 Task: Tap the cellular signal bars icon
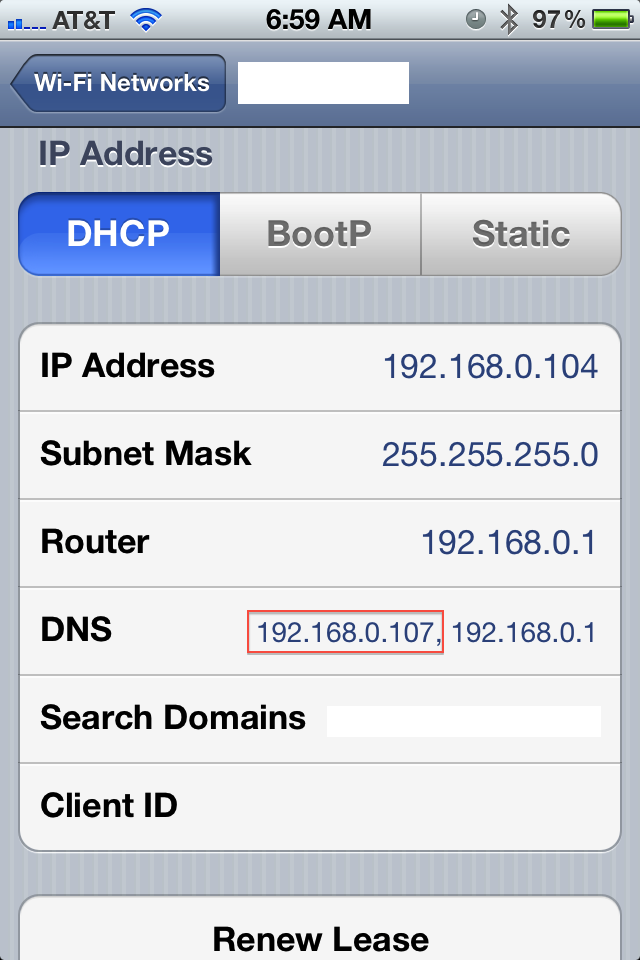point(26,24)
